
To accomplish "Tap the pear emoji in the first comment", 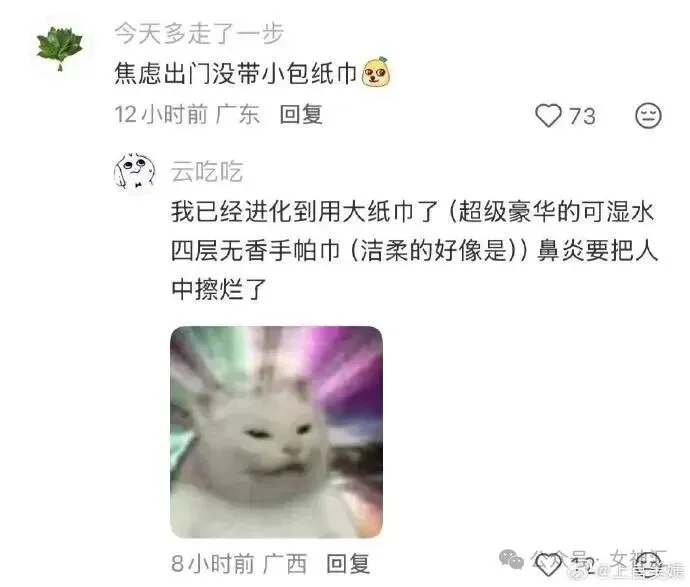I will pos(376,72).
